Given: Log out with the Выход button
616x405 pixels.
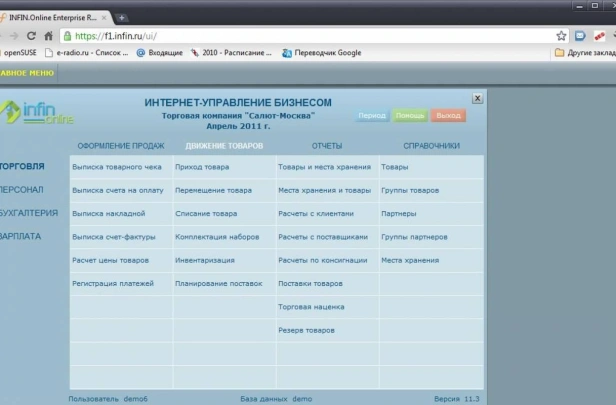Looking at the screenshot, I should 448,115.
